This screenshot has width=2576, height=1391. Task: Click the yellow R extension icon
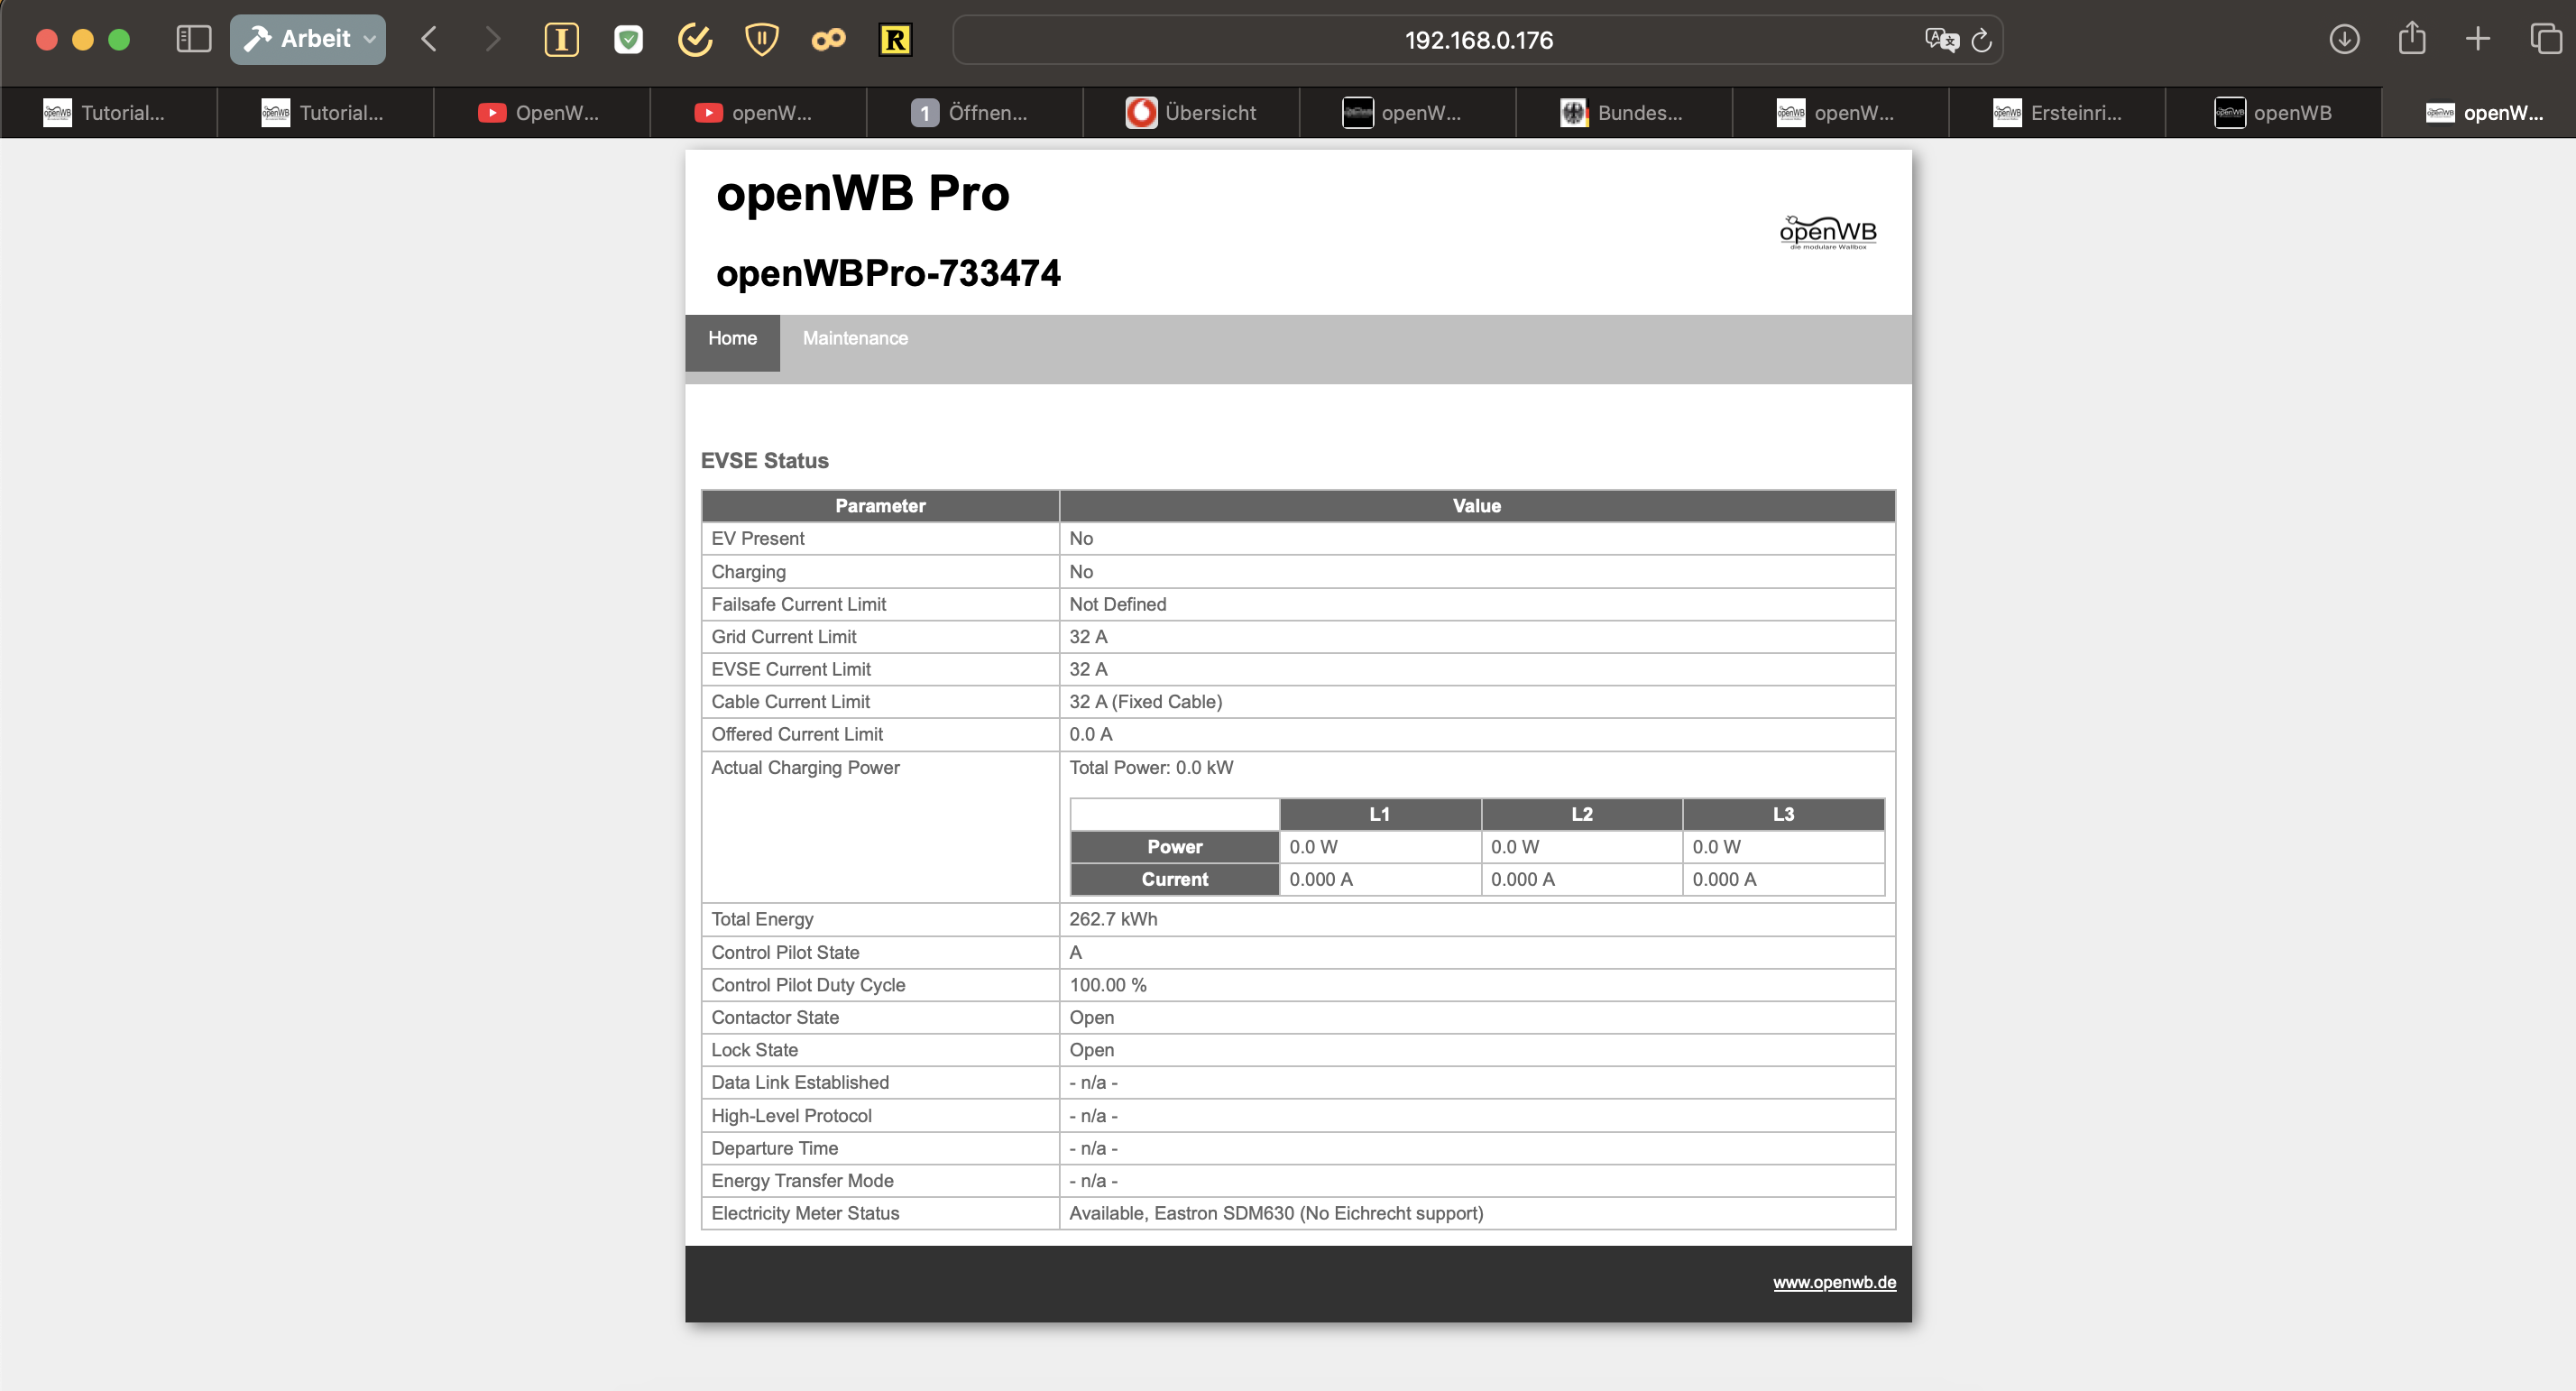(x=895, y=40)
